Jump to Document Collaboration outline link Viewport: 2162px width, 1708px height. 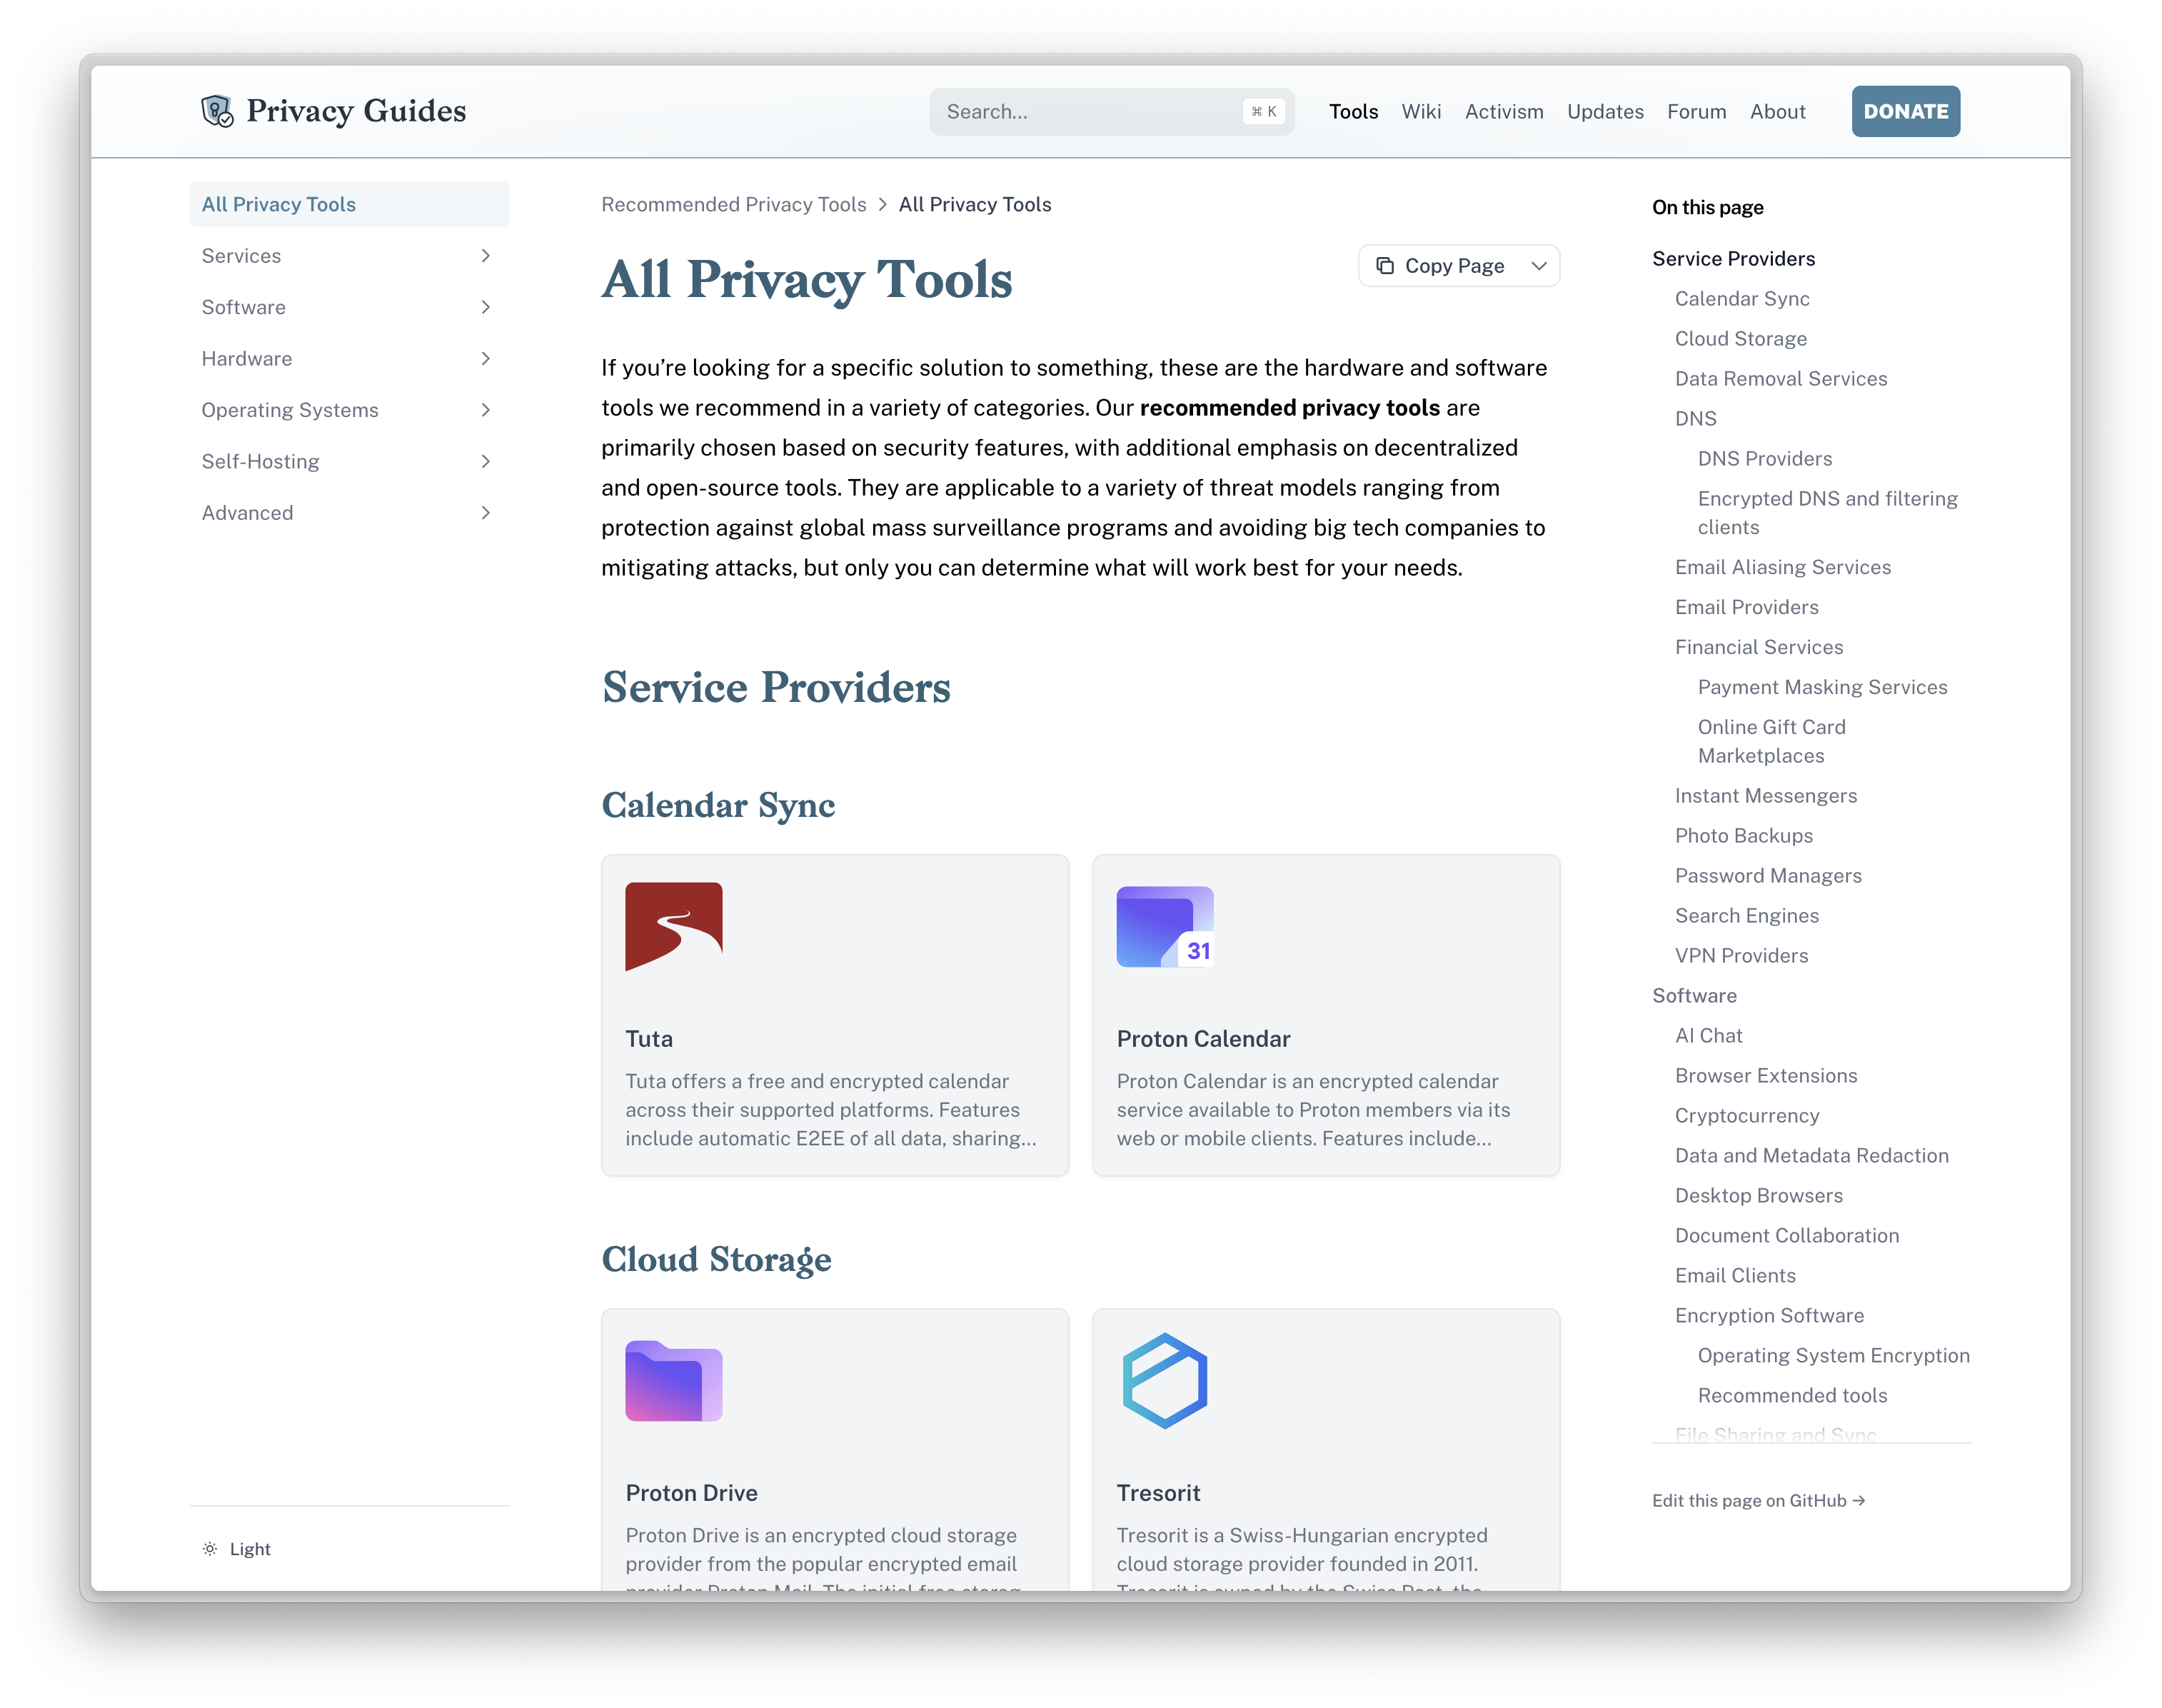click(1786, 1236)
